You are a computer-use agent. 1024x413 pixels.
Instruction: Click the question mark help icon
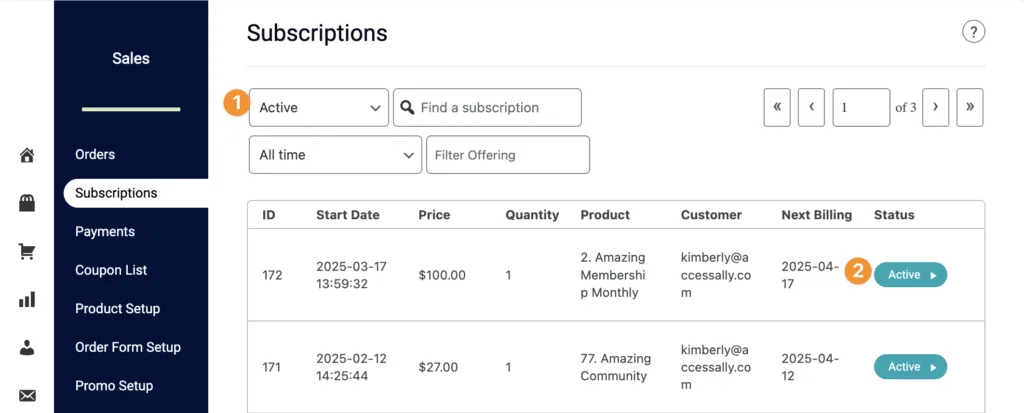[973, 32]
